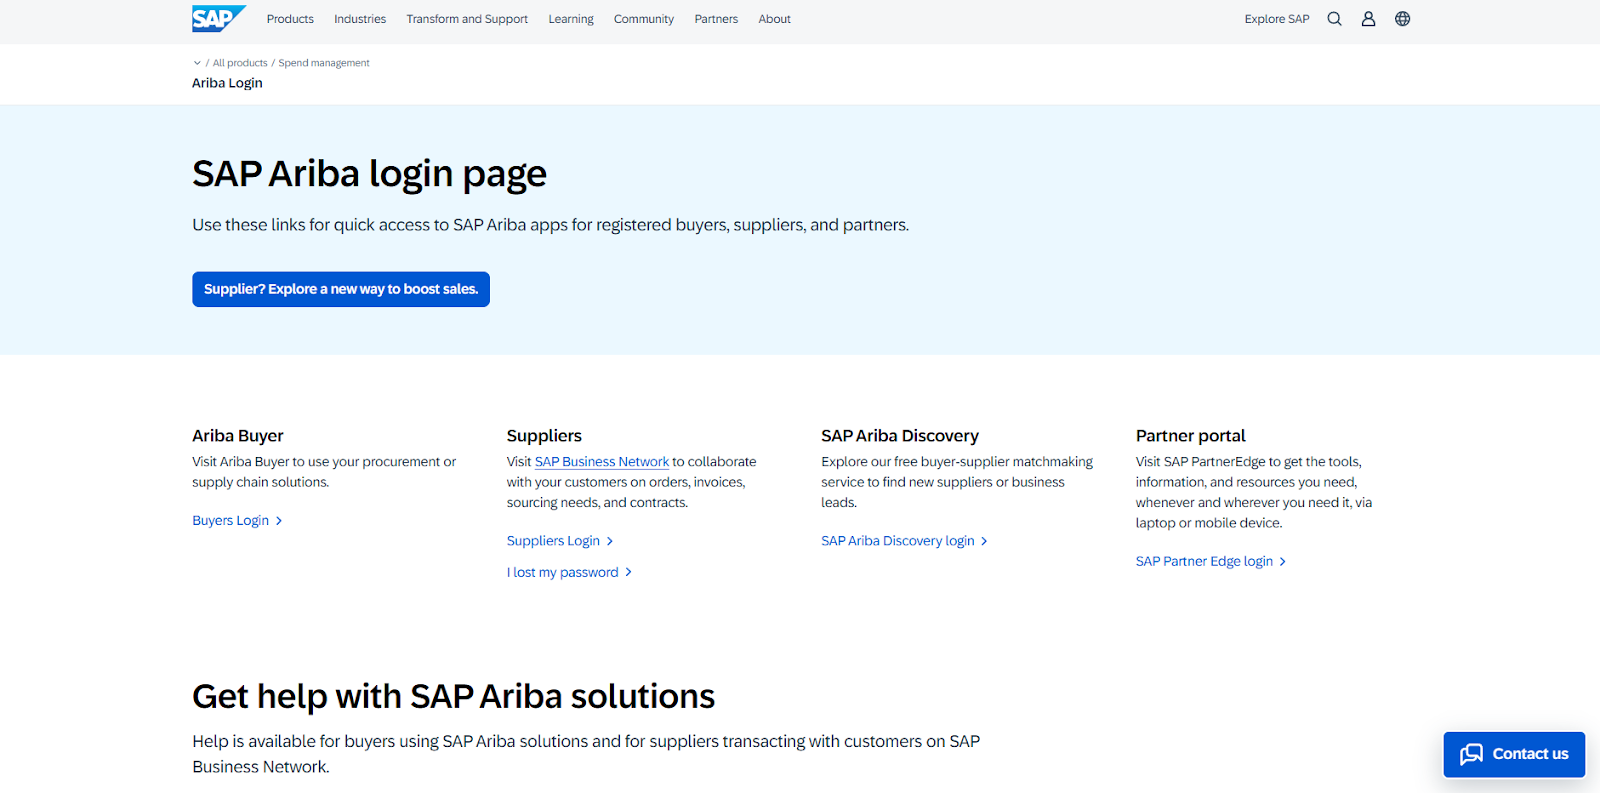Click the chevron after SAP Ariba Discovery login

click(x=984, y=541)
